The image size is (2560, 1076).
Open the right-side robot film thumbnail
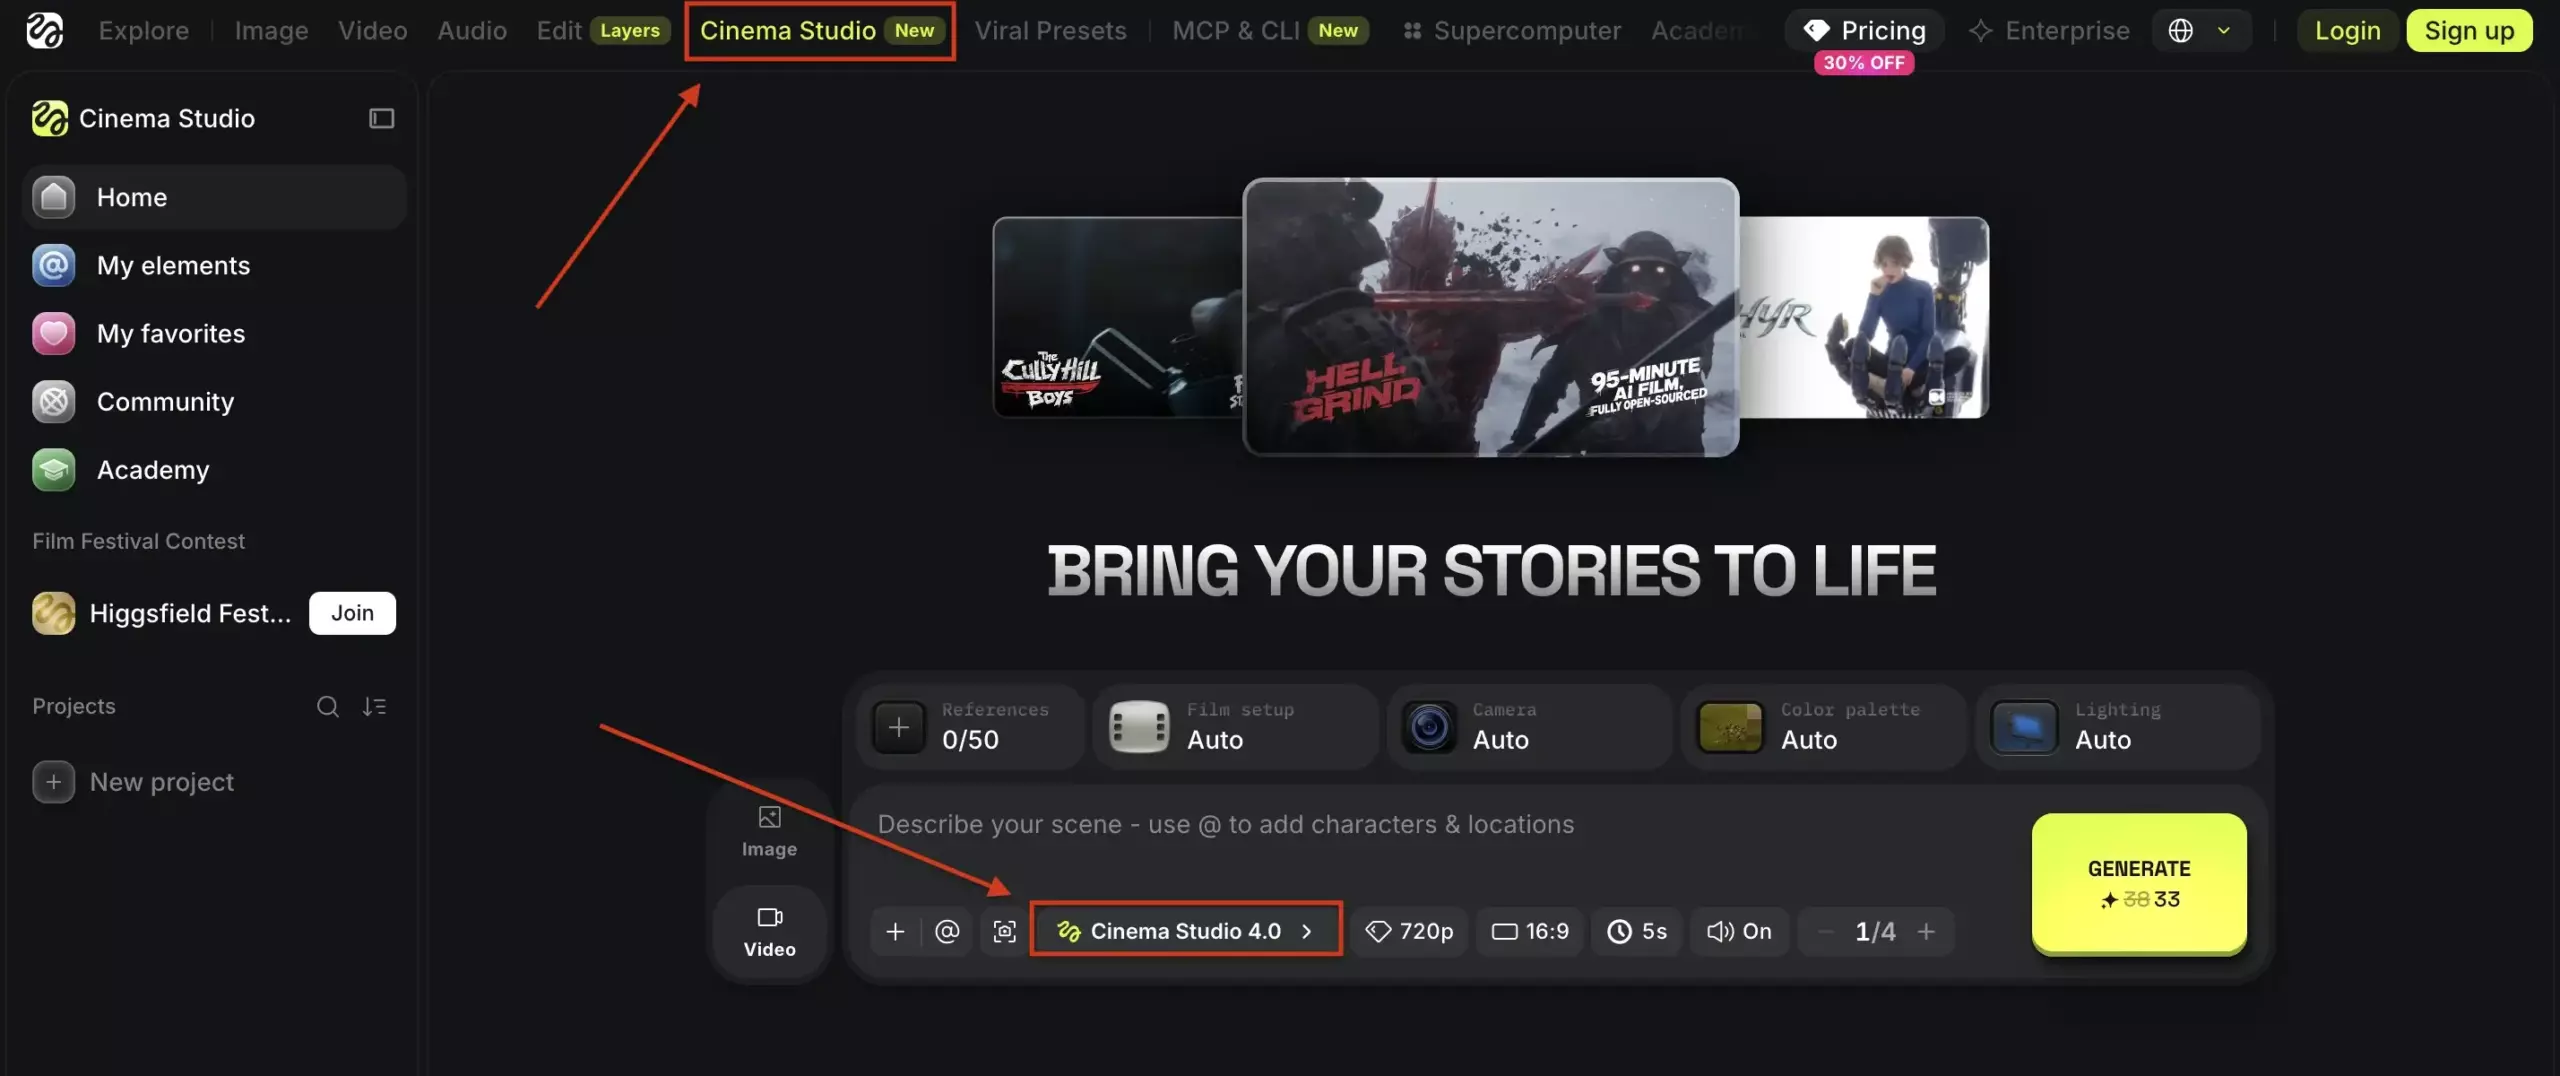click(1864, 317)
